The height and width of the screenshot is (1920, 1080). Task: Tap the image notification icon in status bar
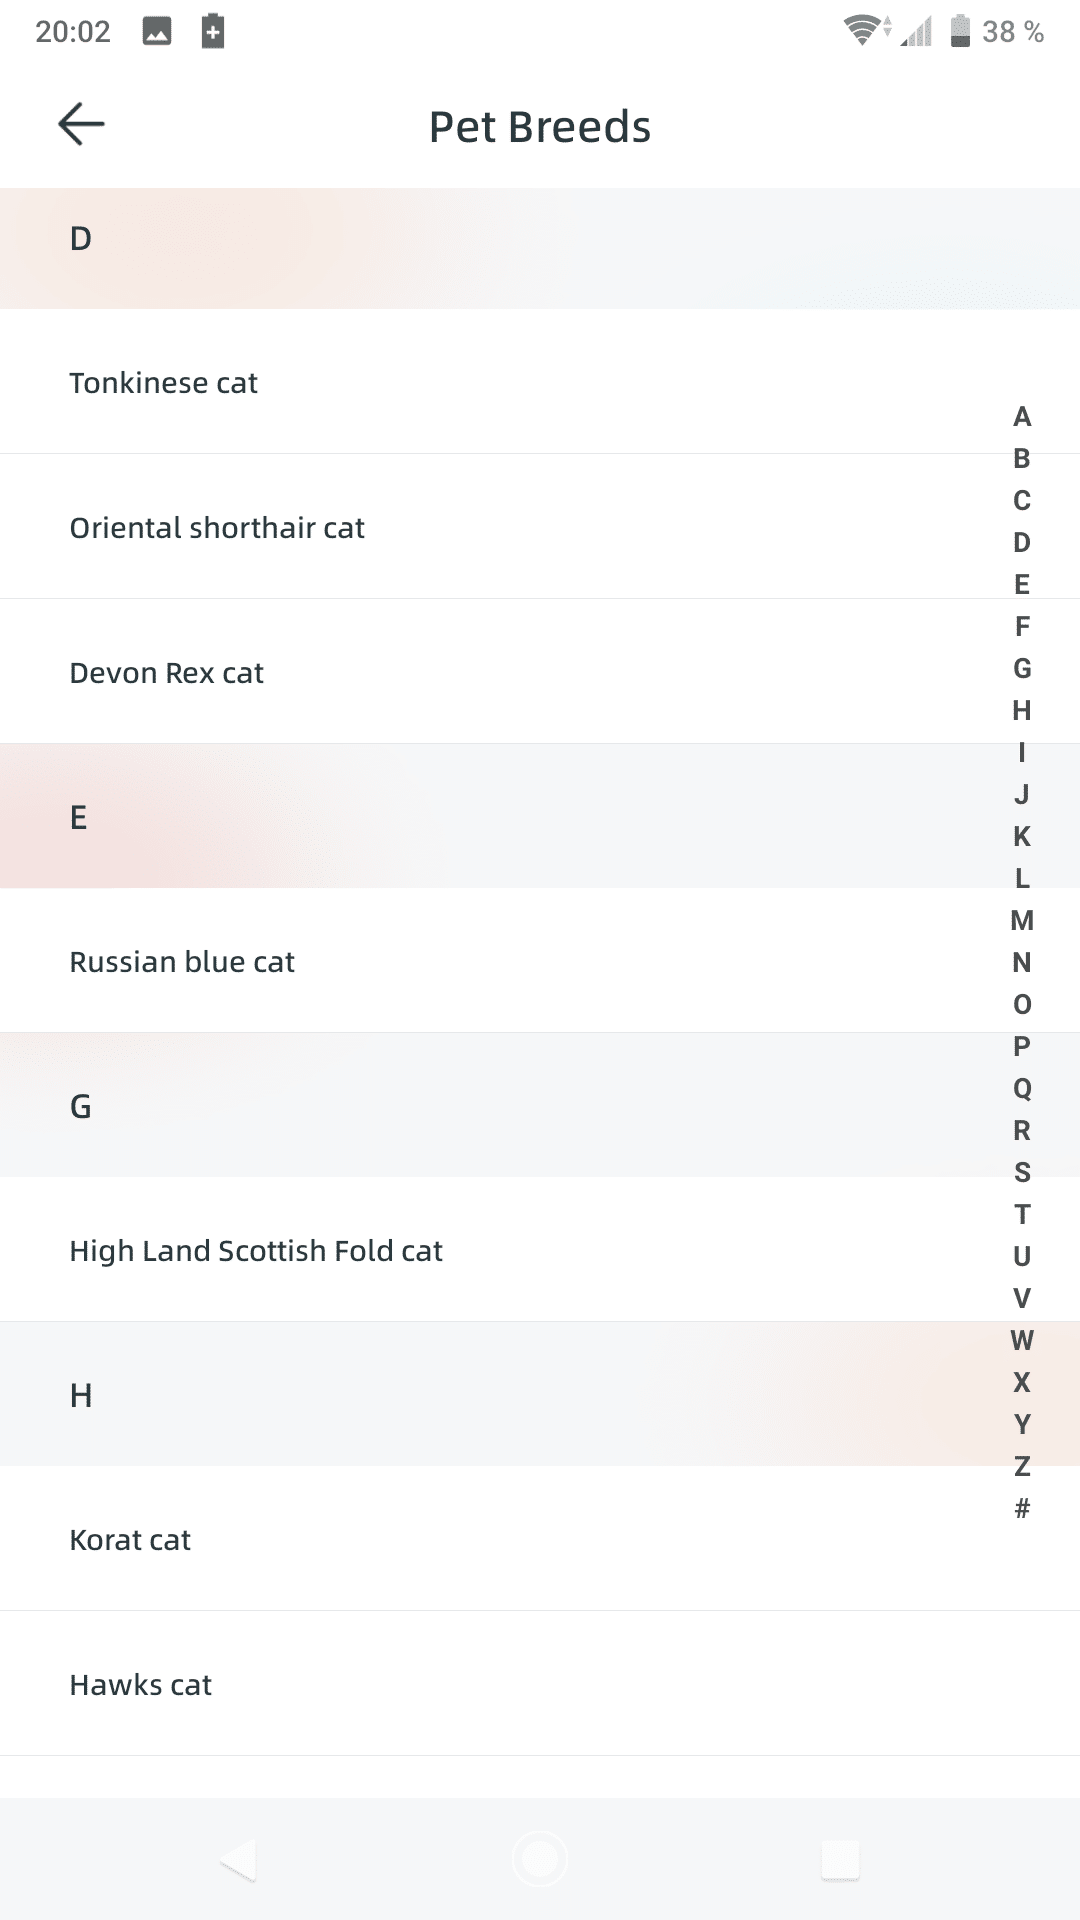click(x=157, y=32)
